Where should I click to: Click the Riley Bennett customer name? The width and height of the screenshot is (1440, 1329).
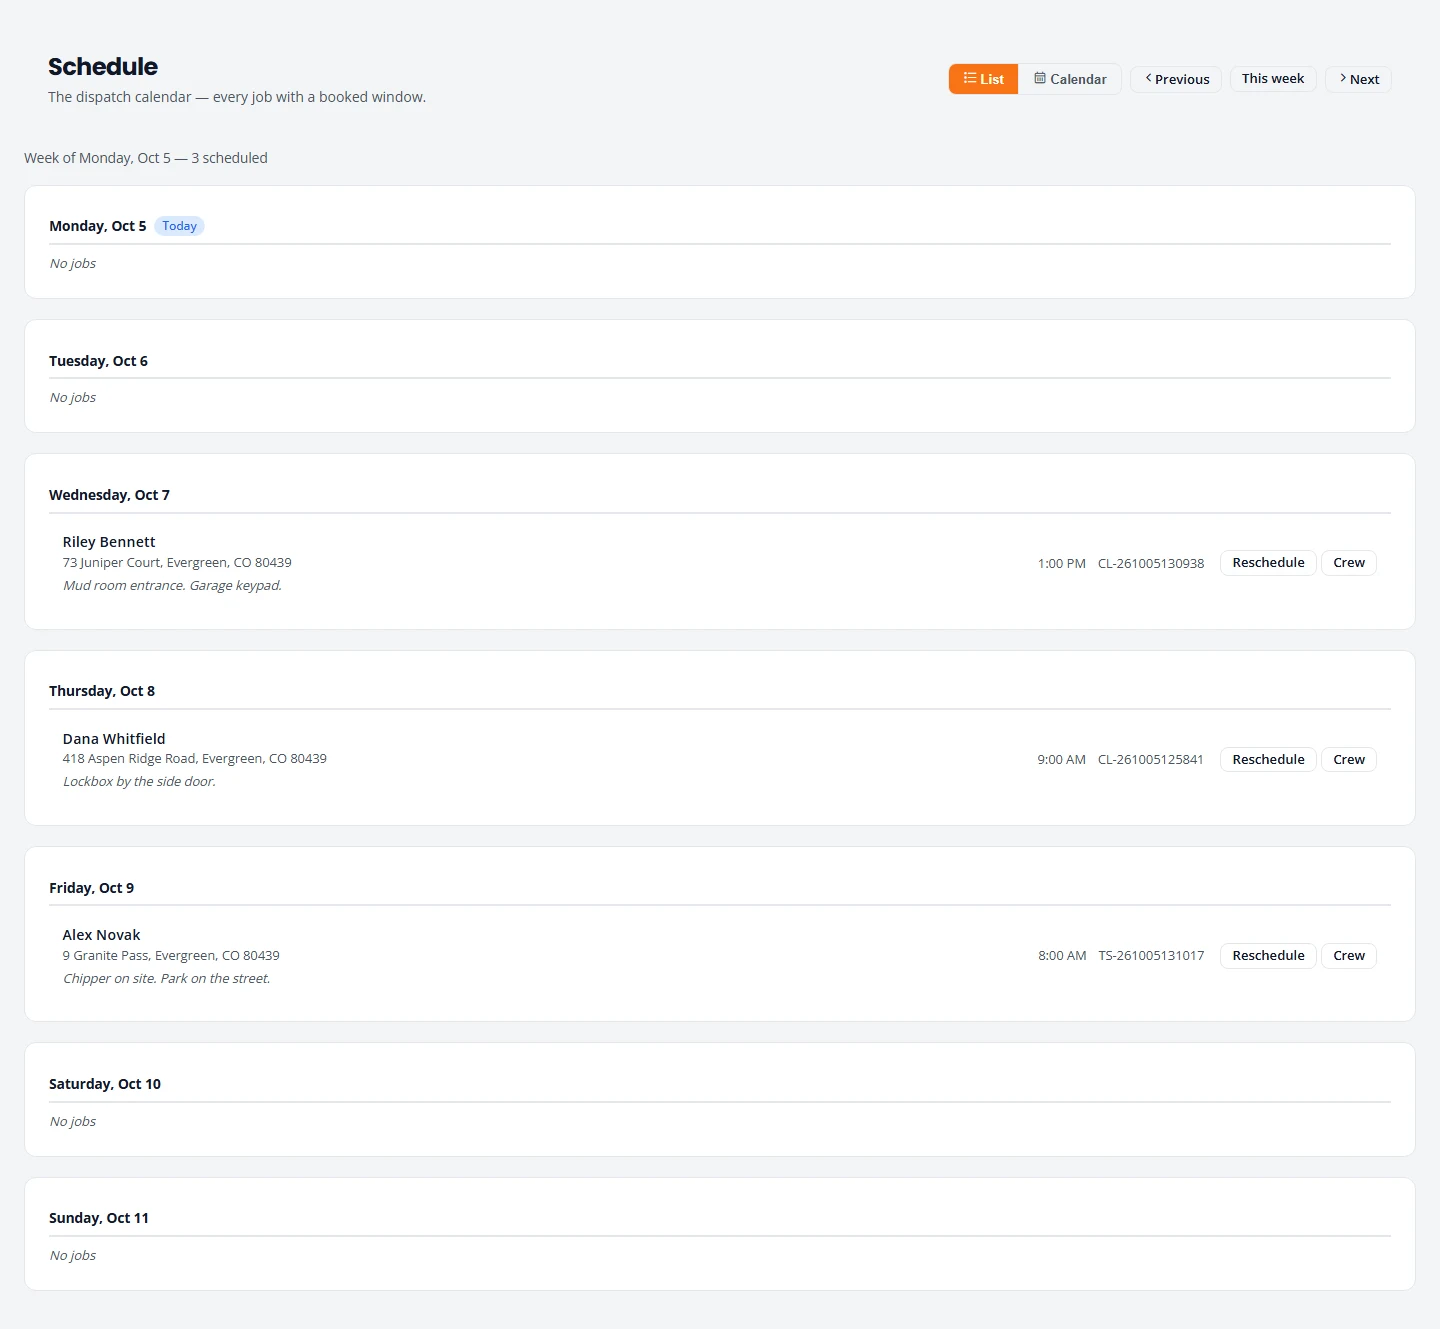109,542
